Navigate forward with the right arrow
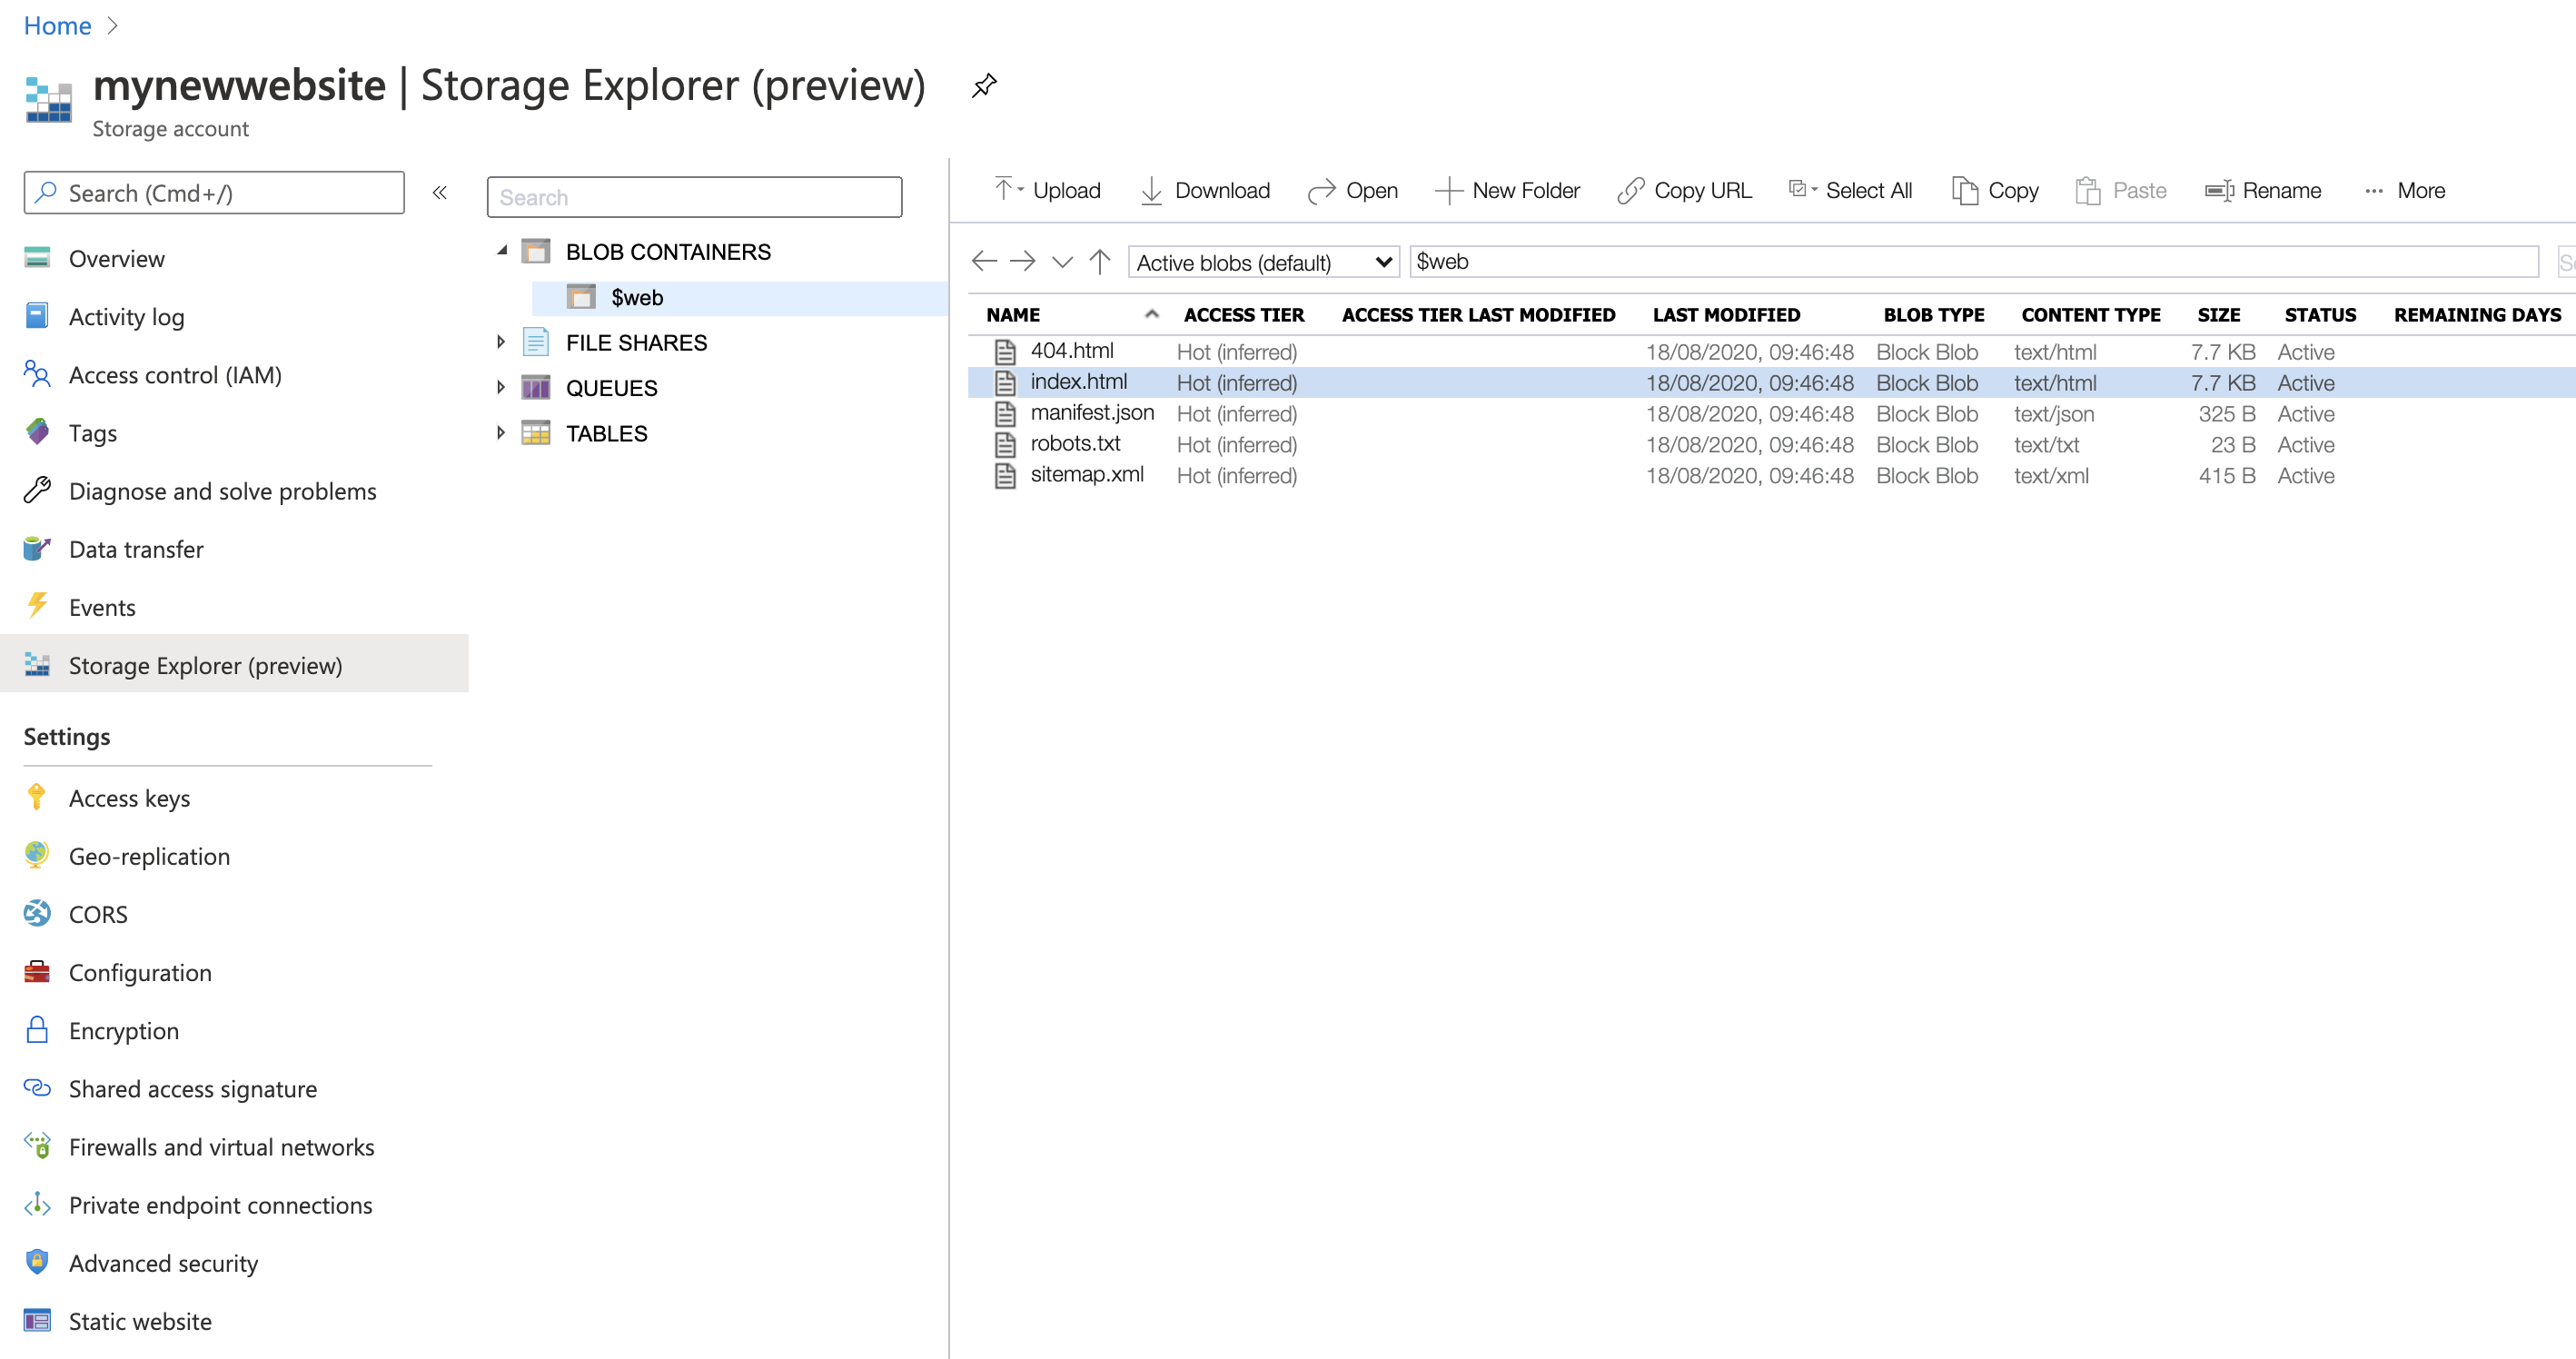This screenshot has width=2576, height=1359. point(1022,261)
